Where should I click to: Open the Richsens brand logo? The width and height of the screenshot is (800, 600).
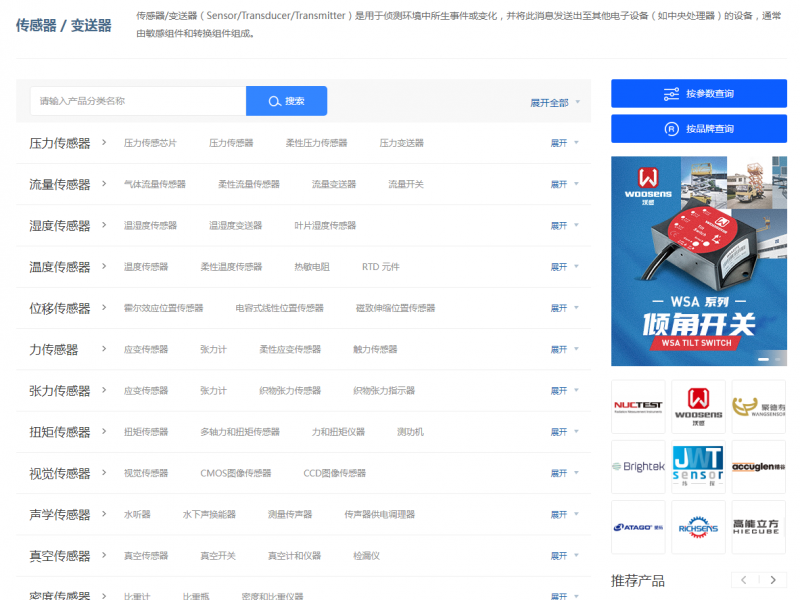pos(698,527)
